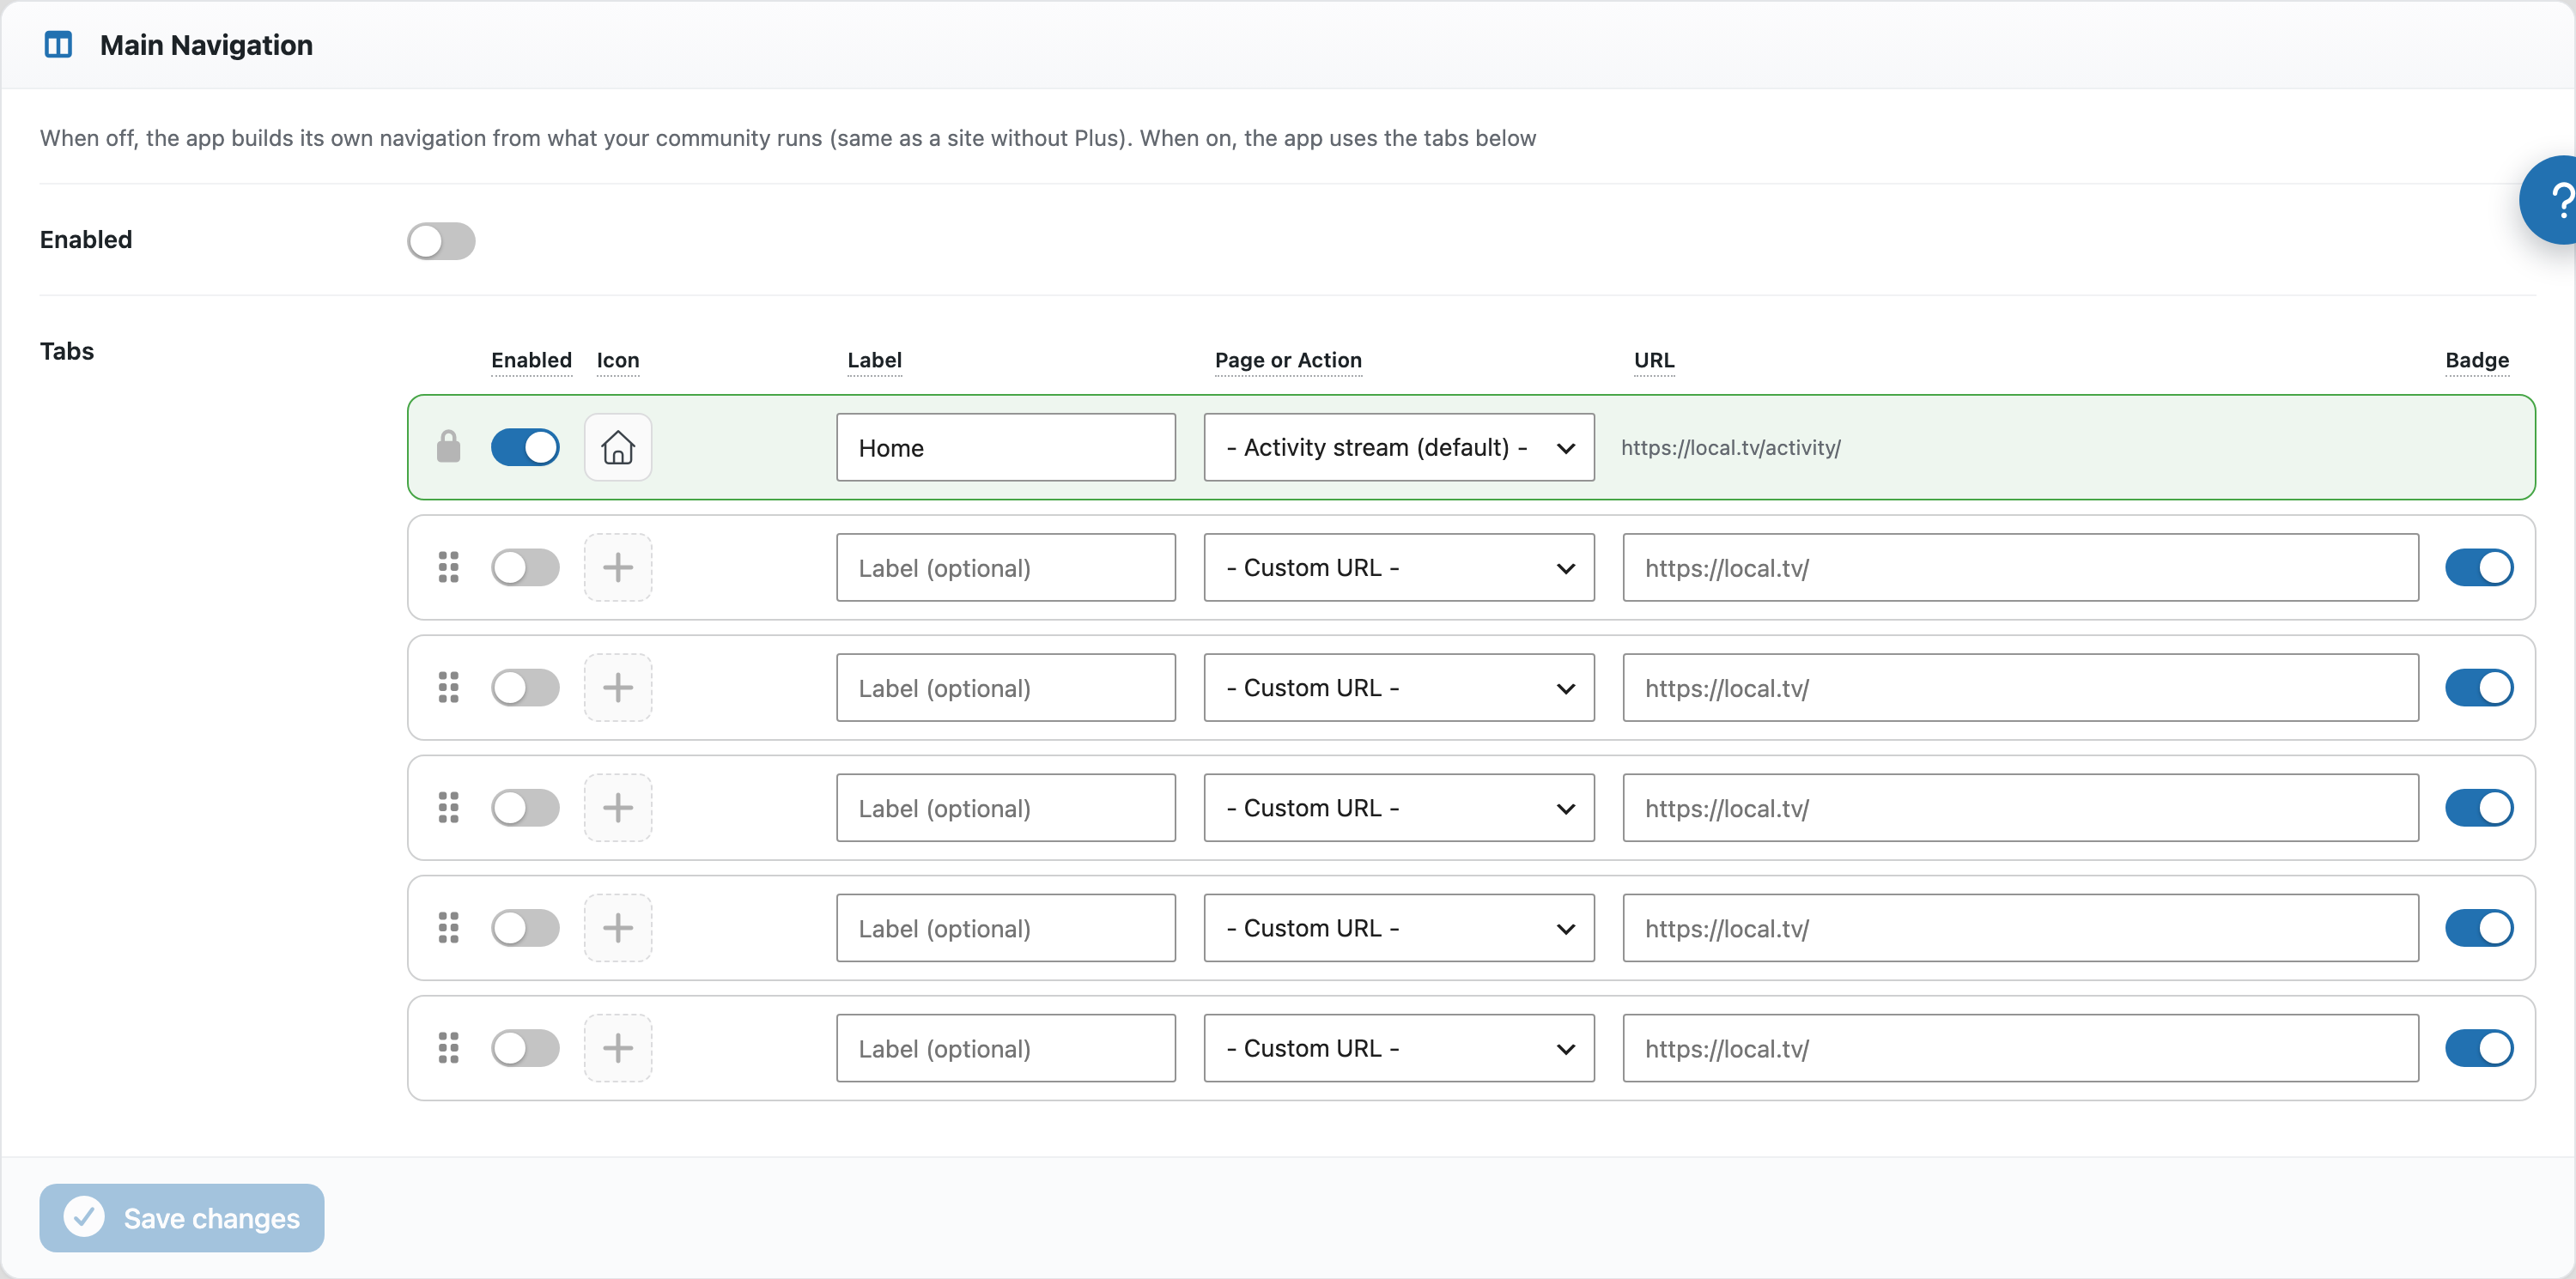Turn off badge on fifth tab row
Screen dimensions: 2576x1279
[x=2479, y=927]
